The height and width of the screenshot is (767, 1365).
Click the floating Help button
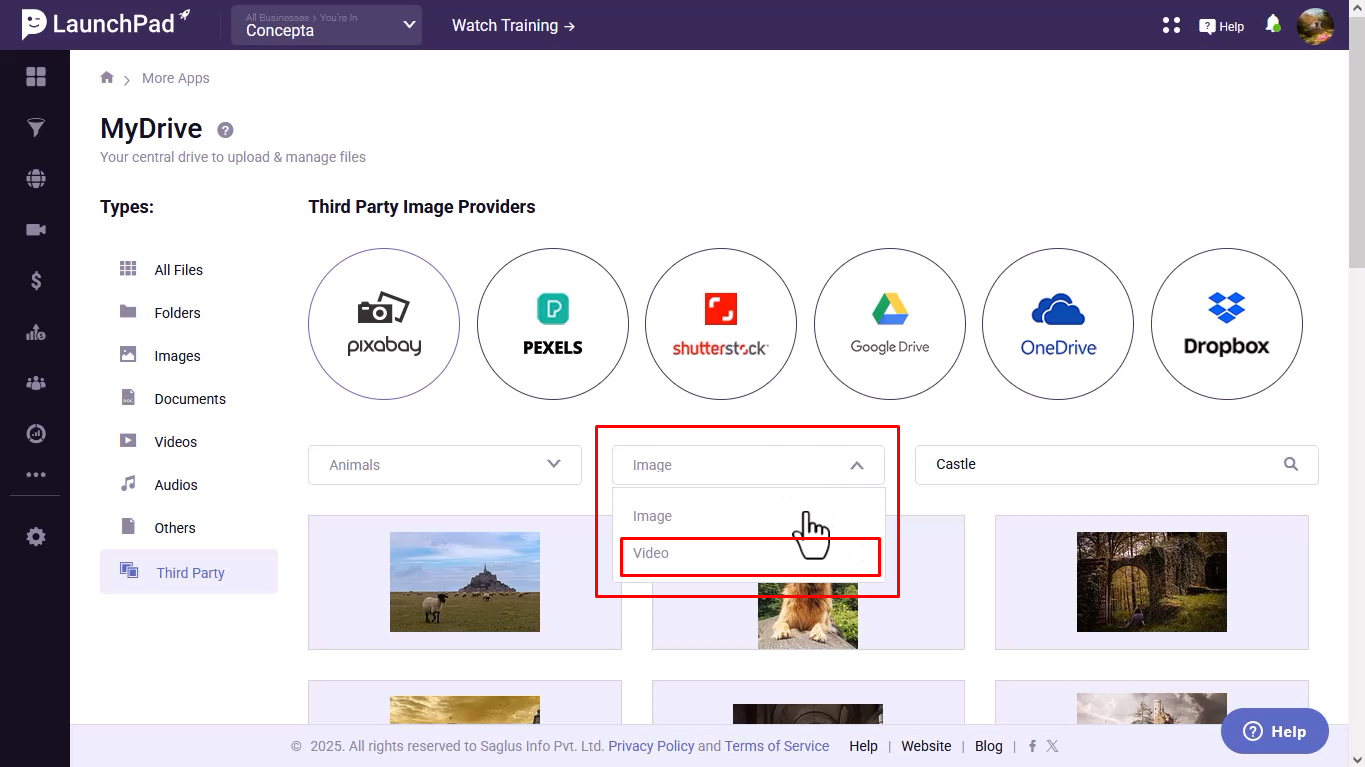(x=1275, y=731)
